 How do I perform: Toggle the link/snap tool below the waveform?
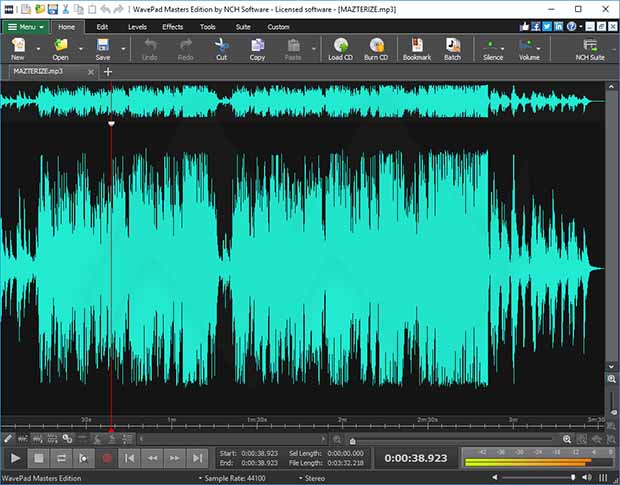click(x=68, y=438)
